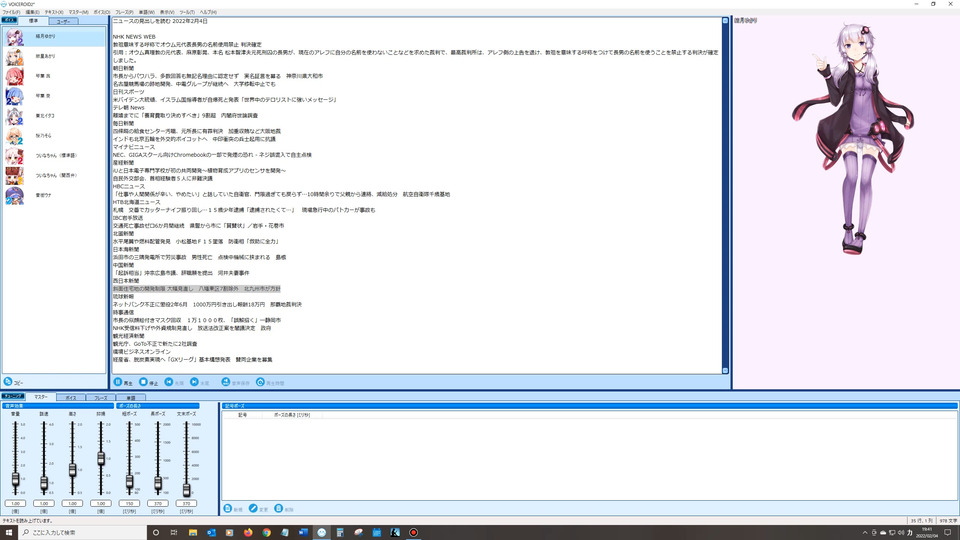
Task: Click the 文末ポーズ slider handle
Action: click(186, 489)
